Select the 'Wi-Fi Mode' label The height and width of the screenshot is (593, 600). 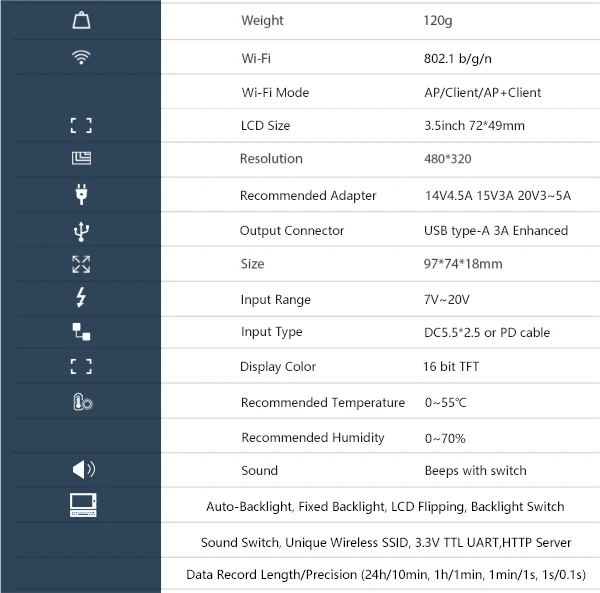tap(275, 93)
